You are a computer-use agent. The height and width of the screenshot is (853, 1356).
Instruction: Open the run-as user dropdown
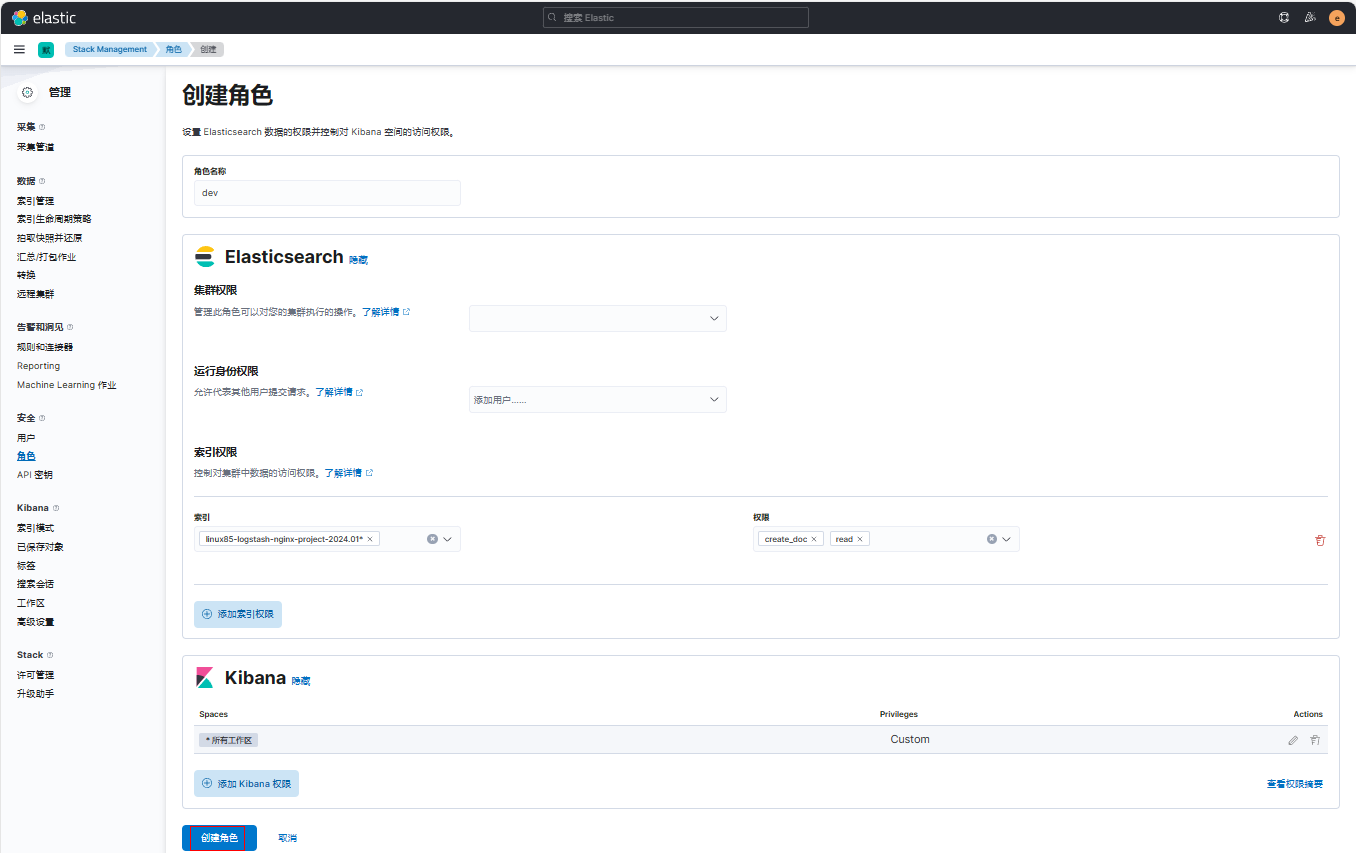click(x=714, y=399)
